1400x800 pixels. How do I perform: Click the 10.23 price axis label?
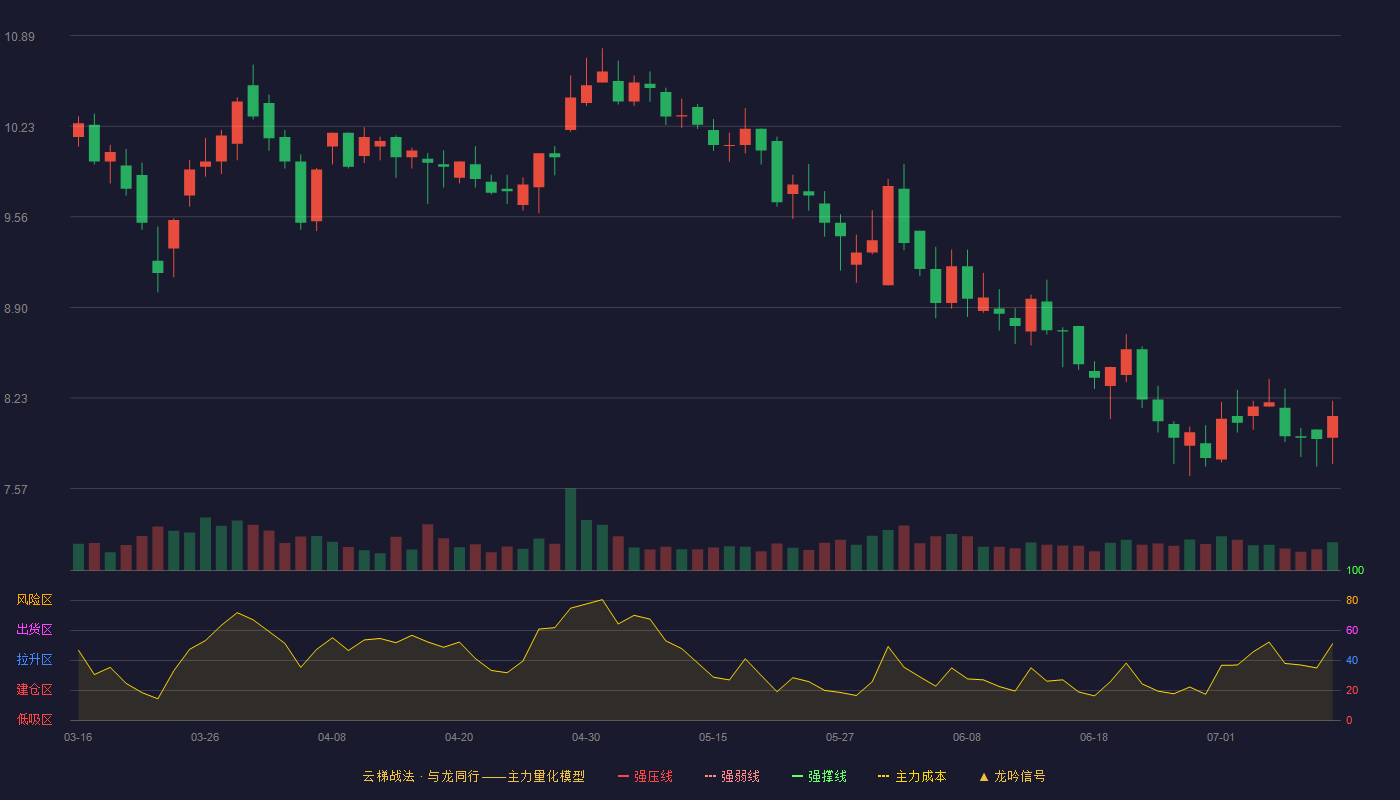(x=19, y=128)
